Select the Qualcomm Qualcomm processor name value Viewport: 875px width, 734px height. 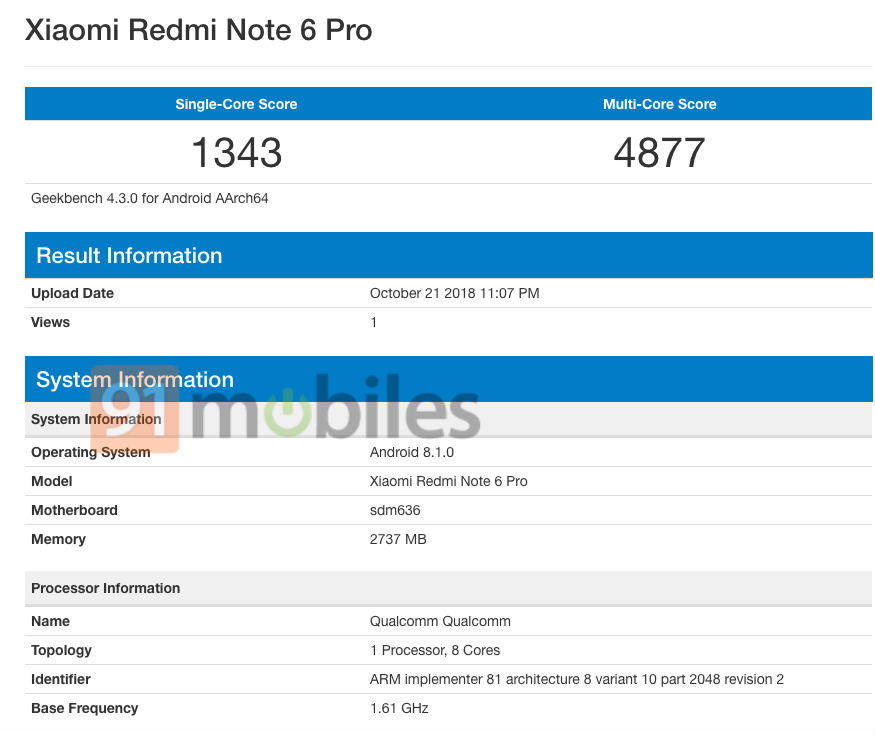440,621
